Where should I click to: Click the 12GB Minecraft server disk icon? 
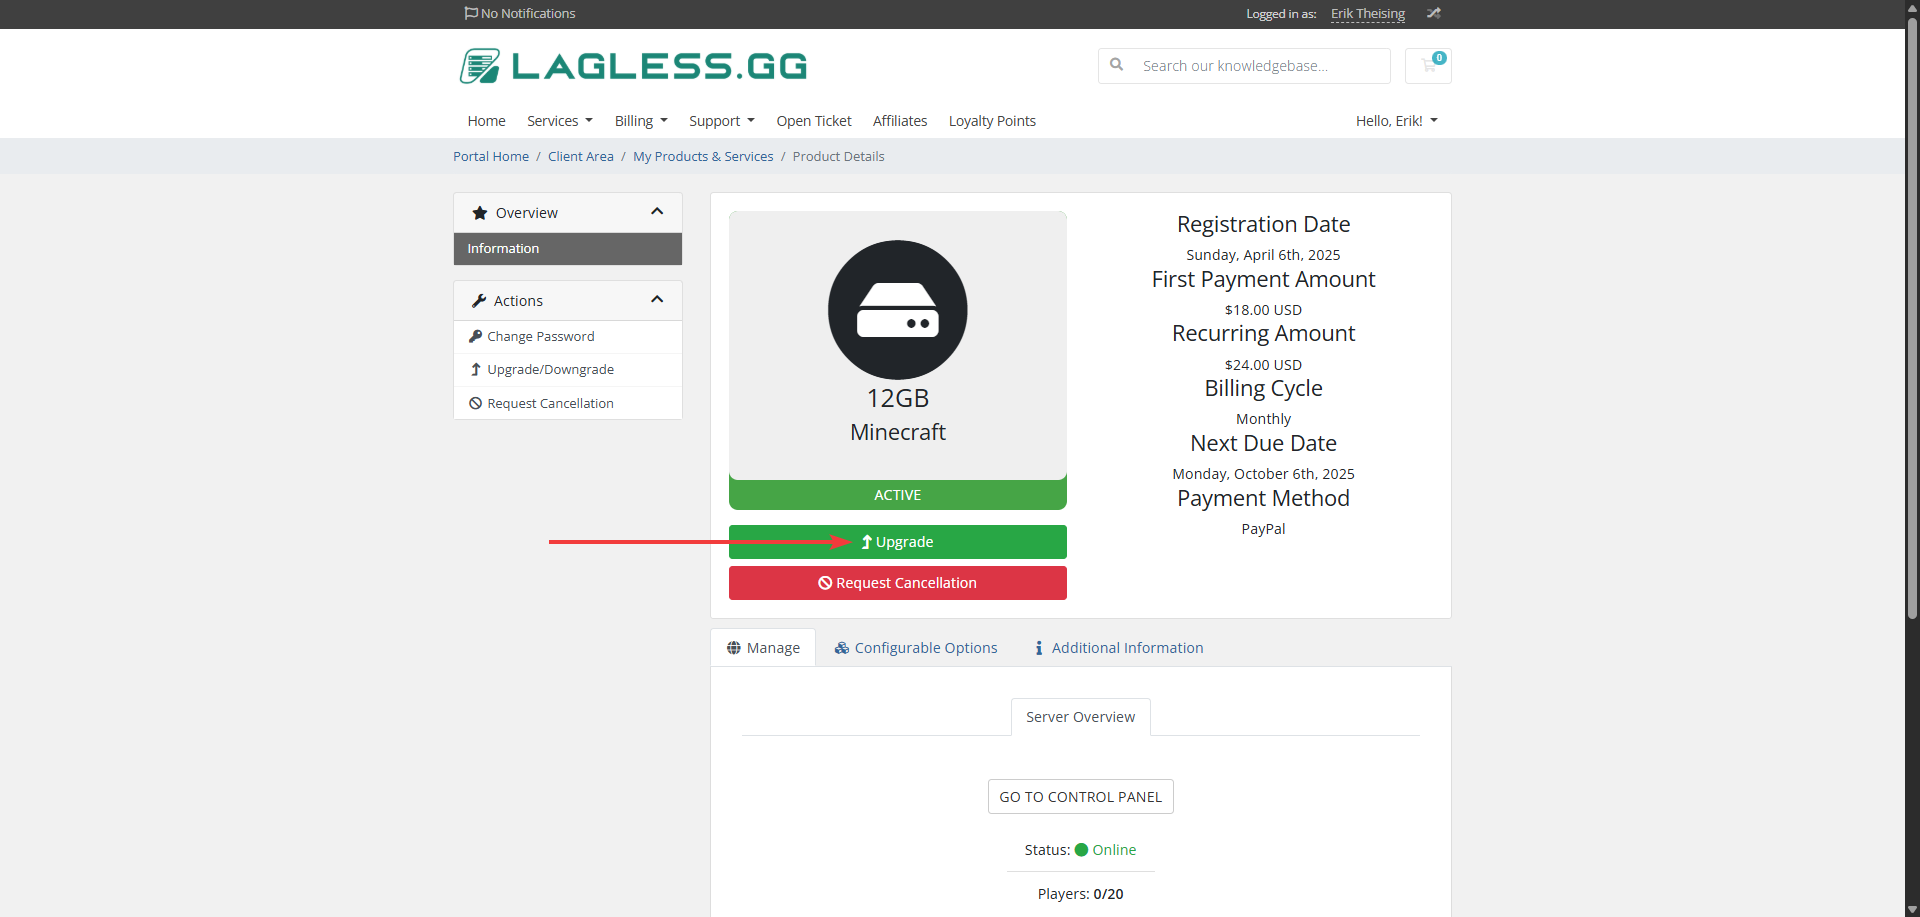[897, 310]
